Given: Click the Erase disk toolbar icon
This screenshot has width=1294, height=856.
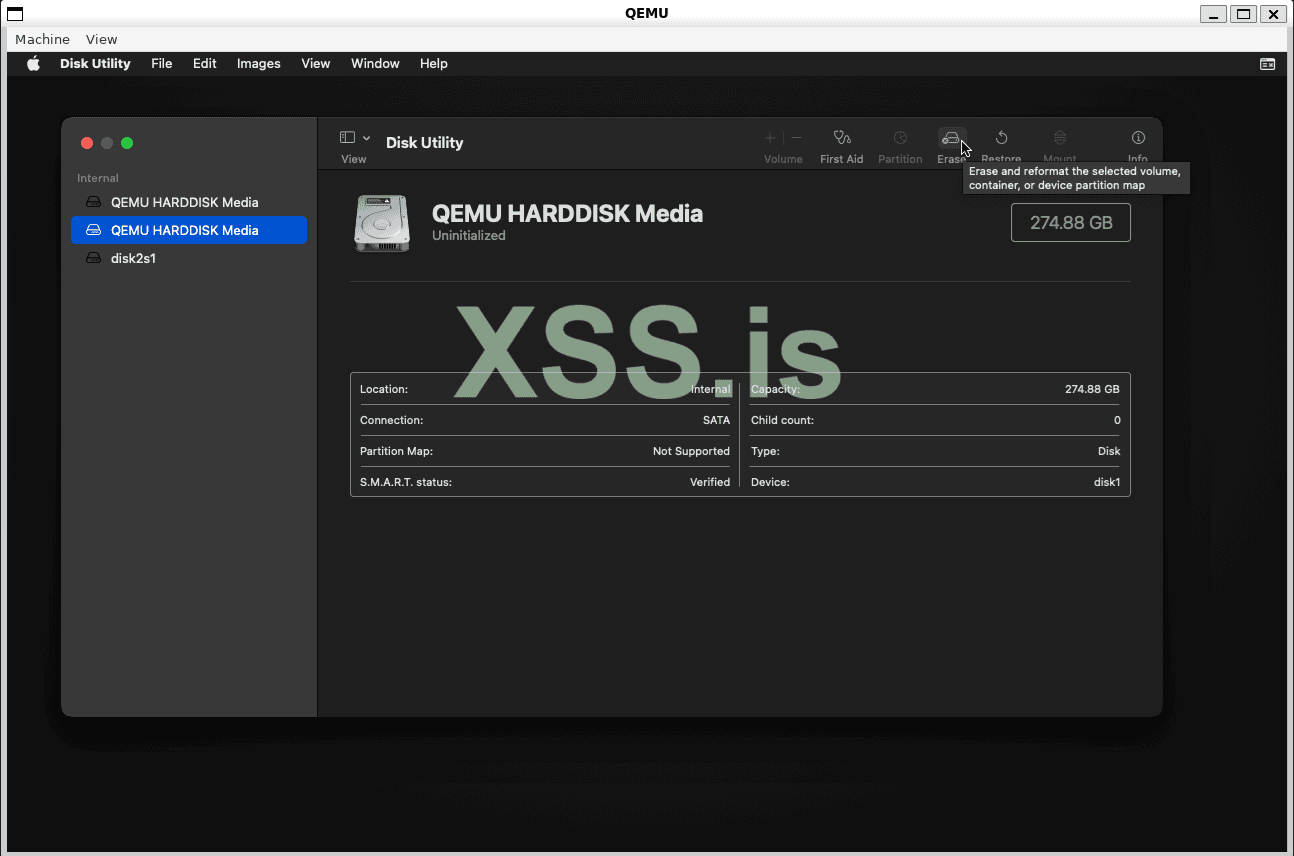Looking at the screenshot, I should pos(951,138).
